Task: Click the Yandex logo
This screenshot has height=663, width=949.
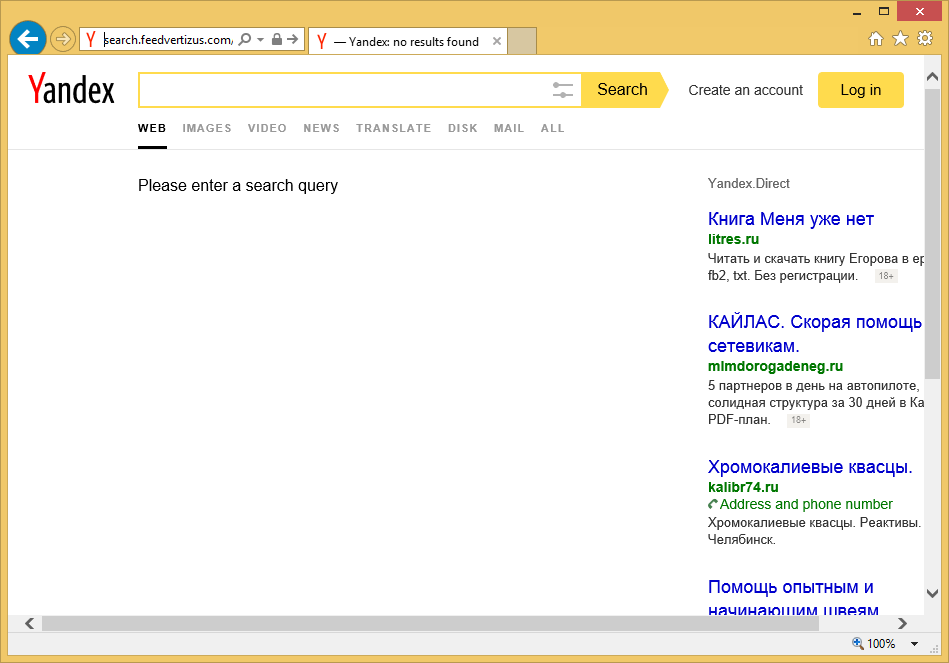Action: point(72,90)
